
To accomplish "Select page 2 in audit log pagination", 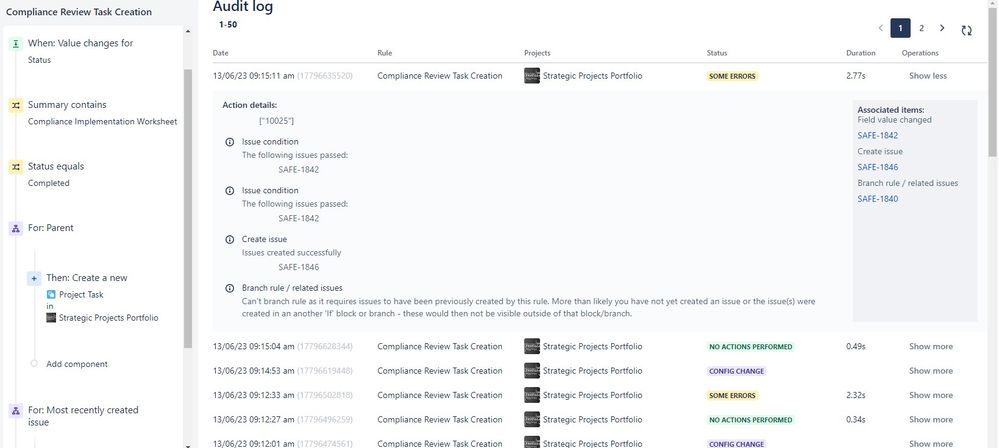I will [921, 28].
